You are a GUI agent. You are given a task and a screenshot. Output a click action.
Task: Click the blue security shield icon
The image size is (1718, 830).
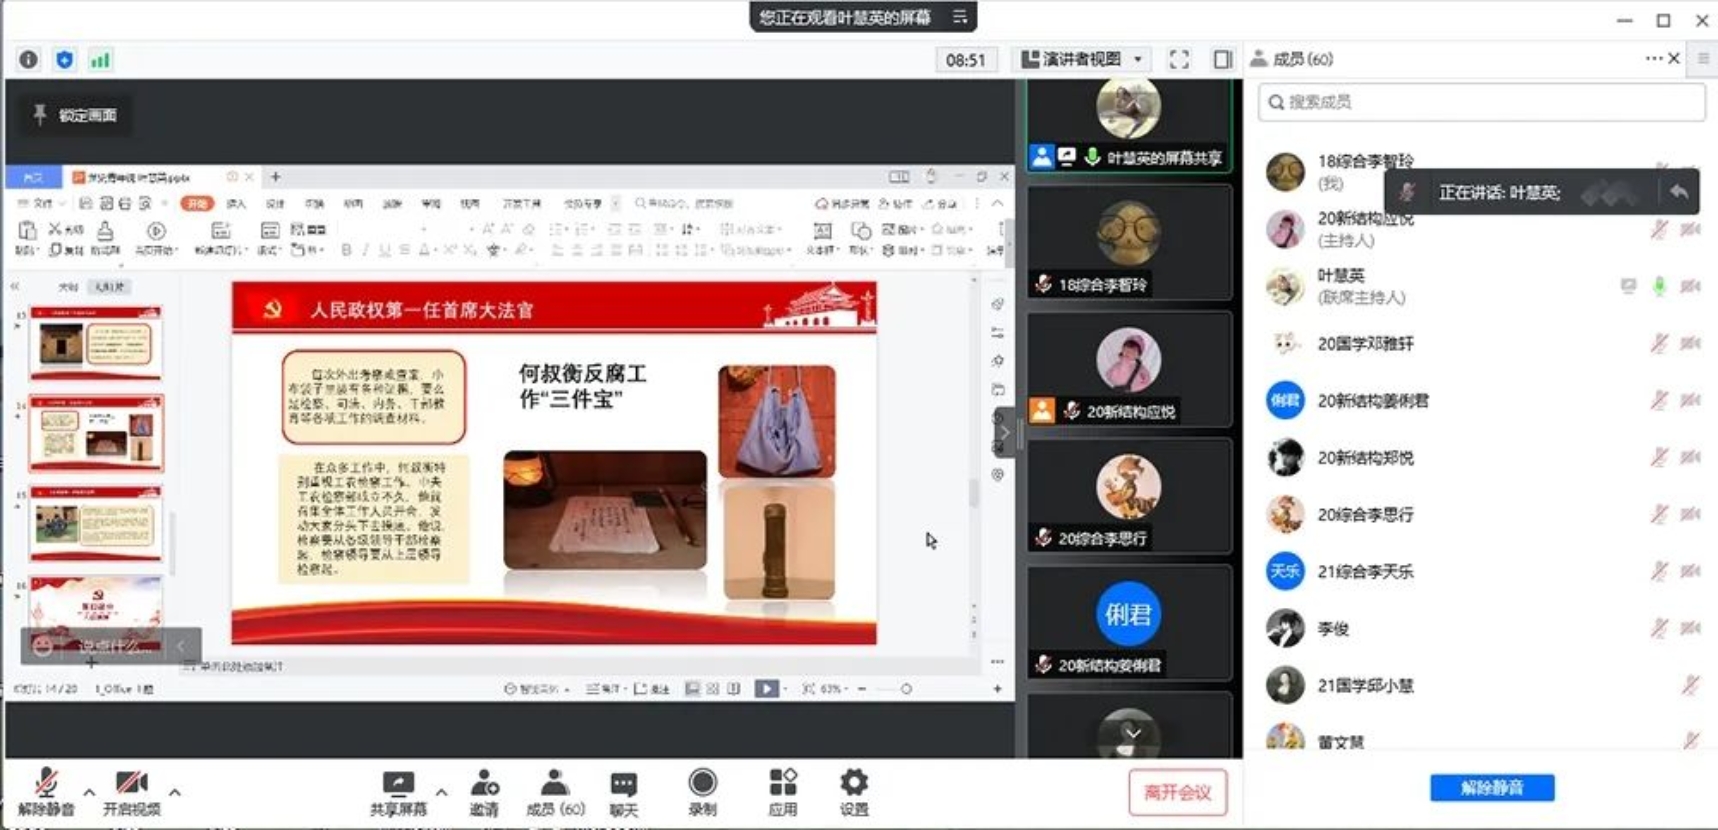click(65, 59)
